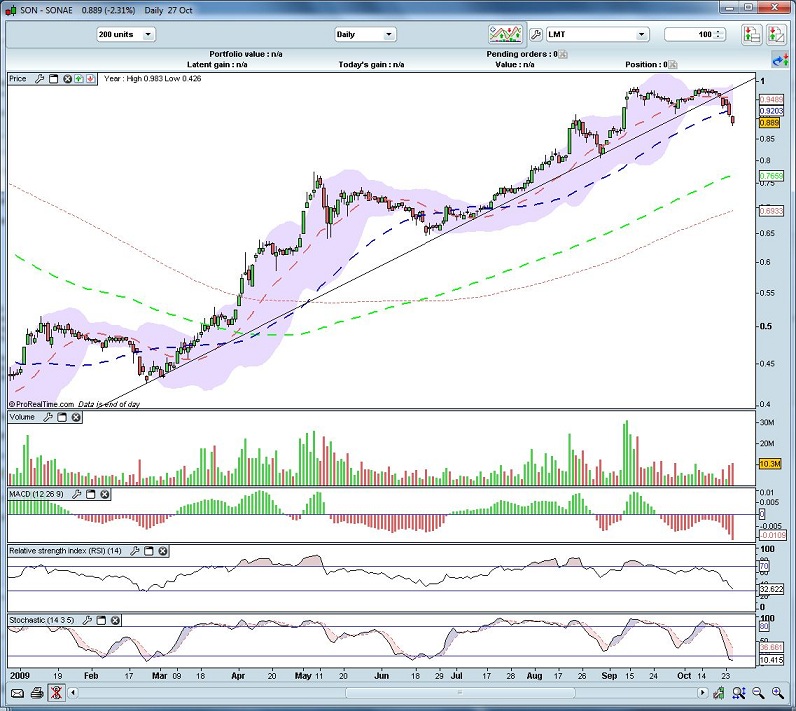Viewport: 796px width, 711px height.
Task: Maximize the Stochastic panel
Action: [102, 620]
